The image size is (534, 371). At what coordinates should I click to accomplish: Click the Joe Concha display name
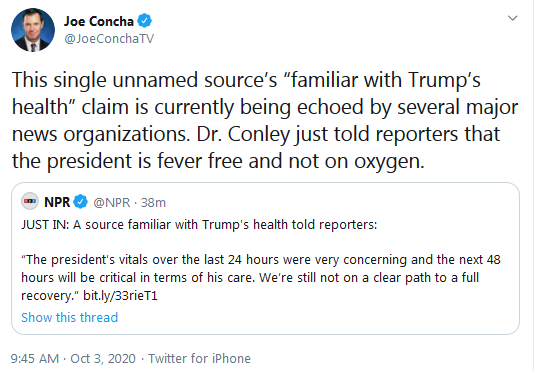click(x=99, y=21)
